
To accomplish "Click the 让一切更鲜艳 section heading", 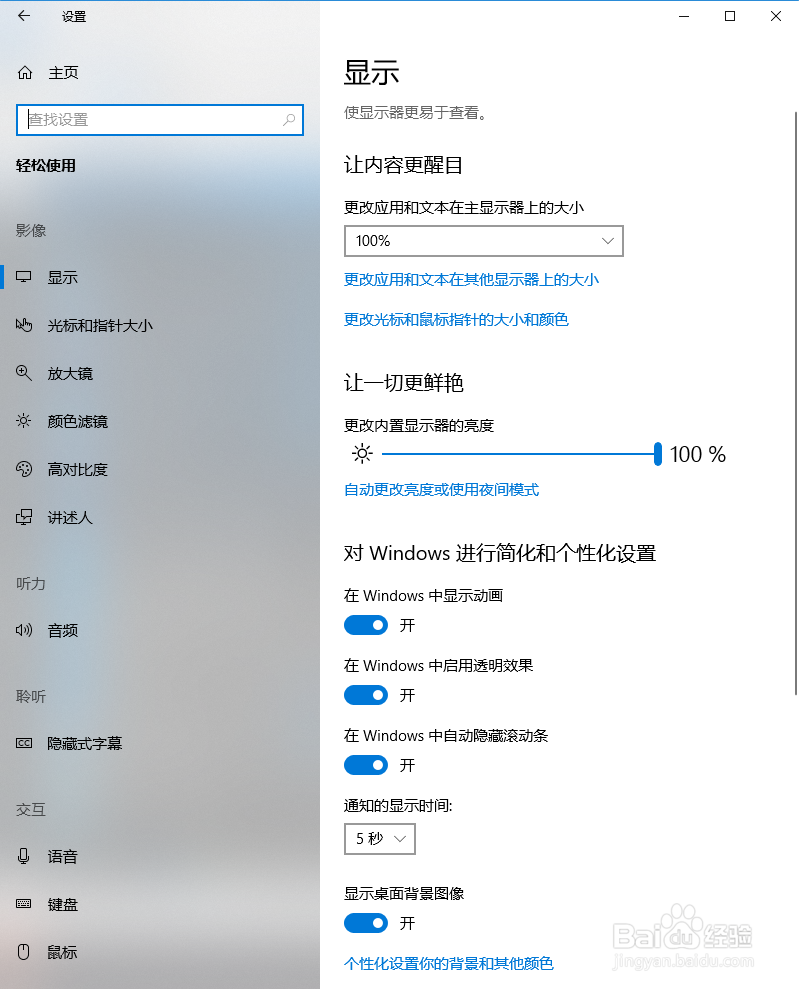I will (403, 382).
